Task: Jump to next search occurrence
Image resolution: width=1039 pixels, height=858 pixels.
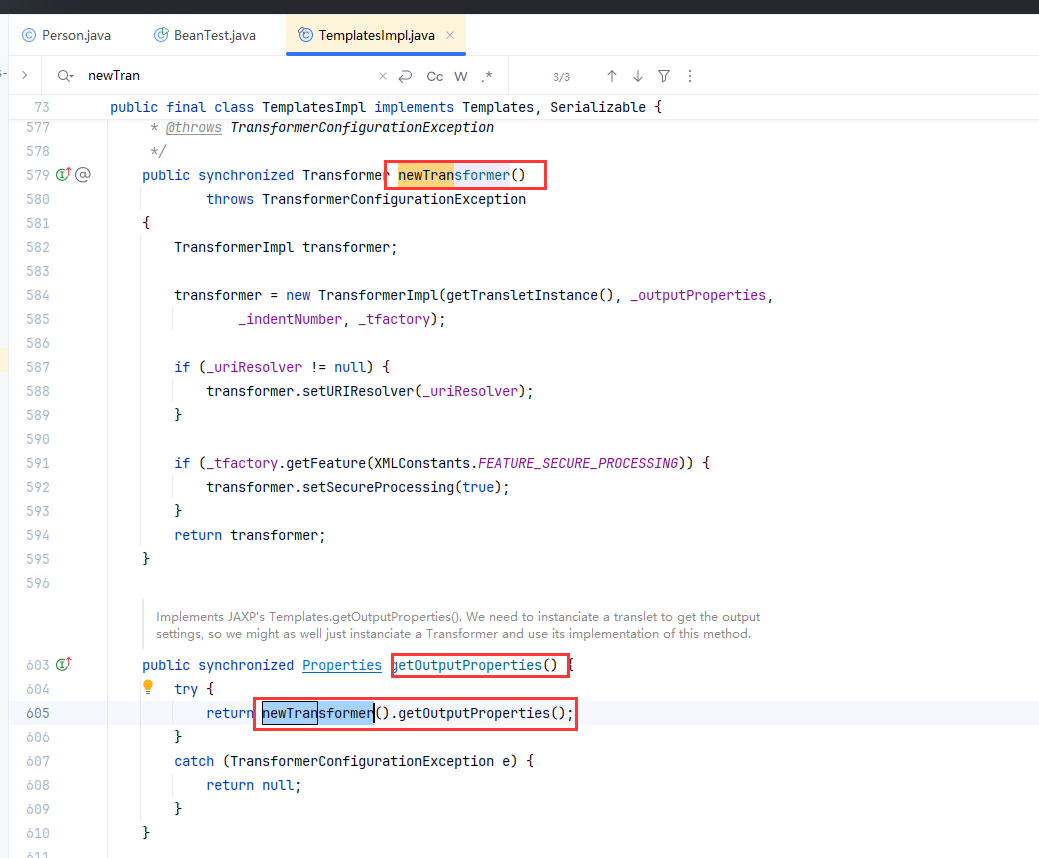Action: [638, 76]
